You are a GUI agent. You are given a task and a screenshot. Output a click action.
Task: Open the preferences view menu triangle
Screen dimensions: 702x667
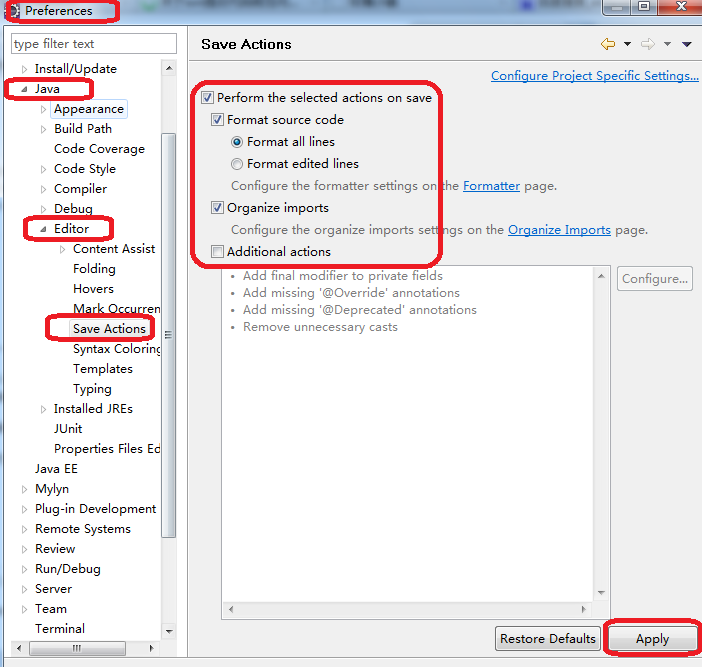(x=687, y=44)
